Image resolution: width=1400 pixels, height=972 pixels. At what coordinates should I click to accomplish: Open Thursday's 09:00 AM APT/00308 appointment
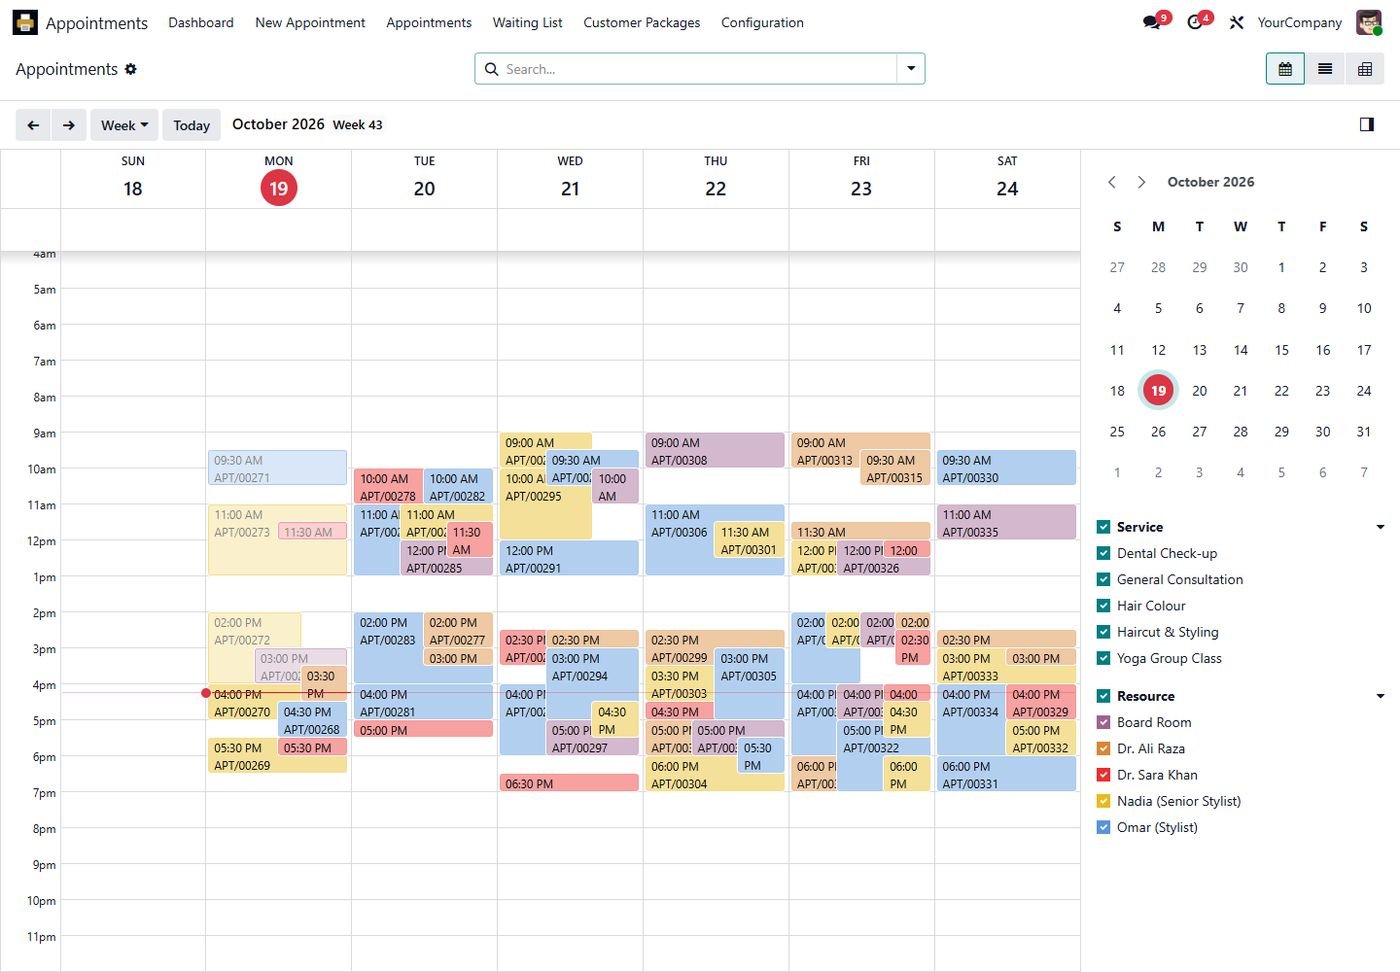pyautogui.click(x=714, y=450)
